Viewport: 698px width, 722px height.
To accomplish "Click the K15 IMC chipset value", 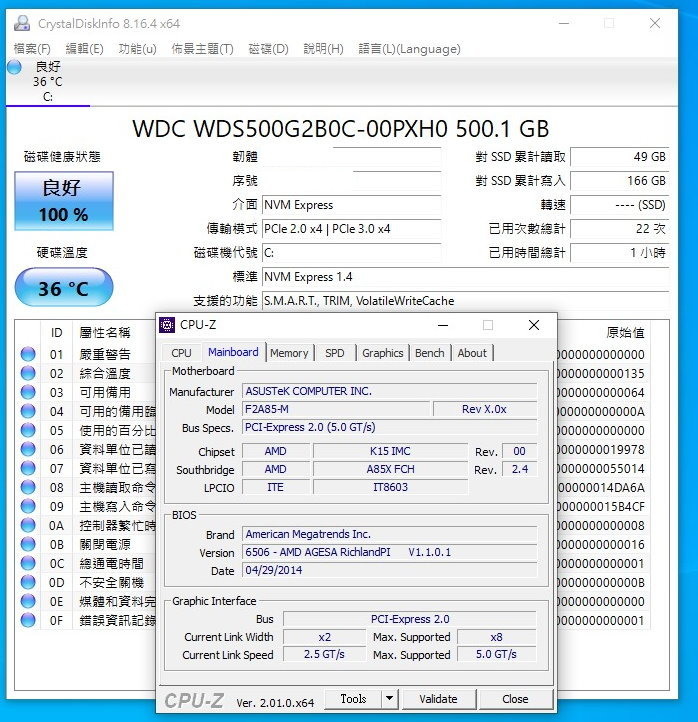I will [x=390, y=451].
